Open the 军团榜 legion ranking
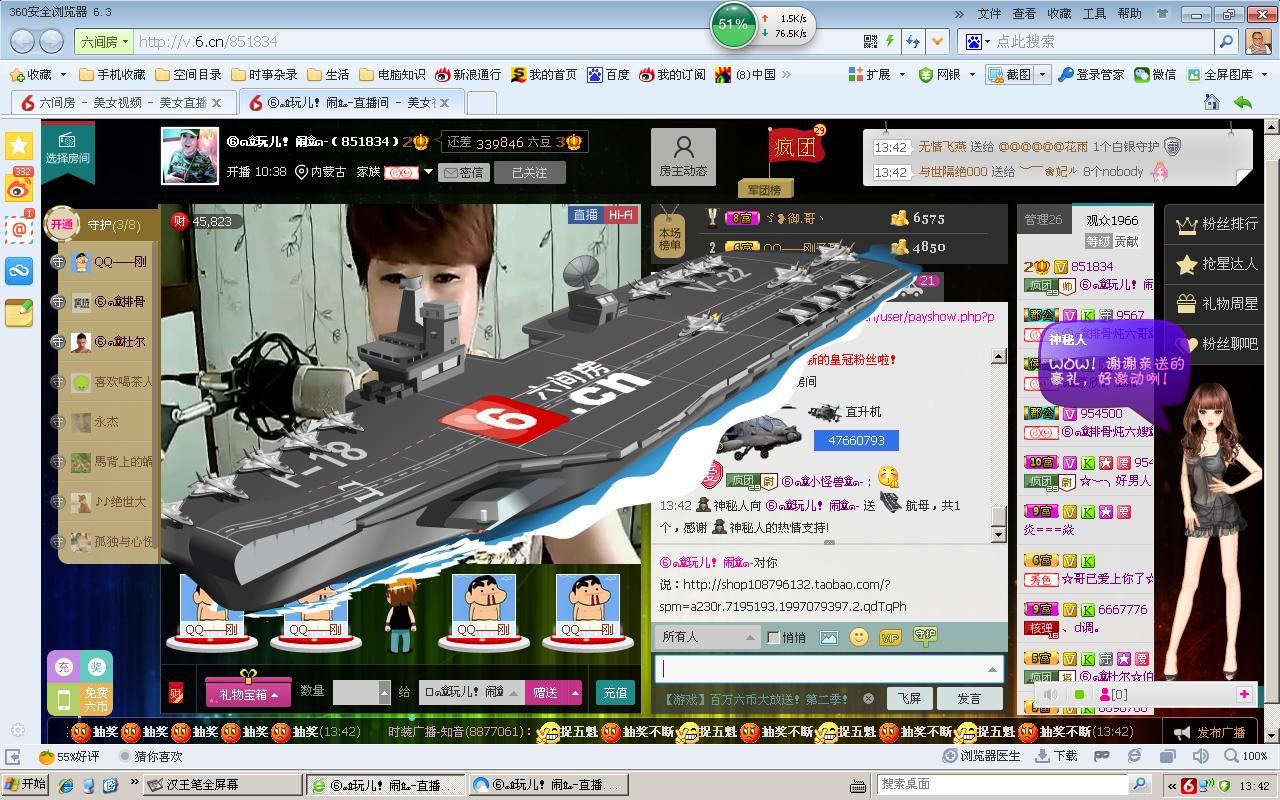Viewport: 1280px width, 800px height. point(765,189)
